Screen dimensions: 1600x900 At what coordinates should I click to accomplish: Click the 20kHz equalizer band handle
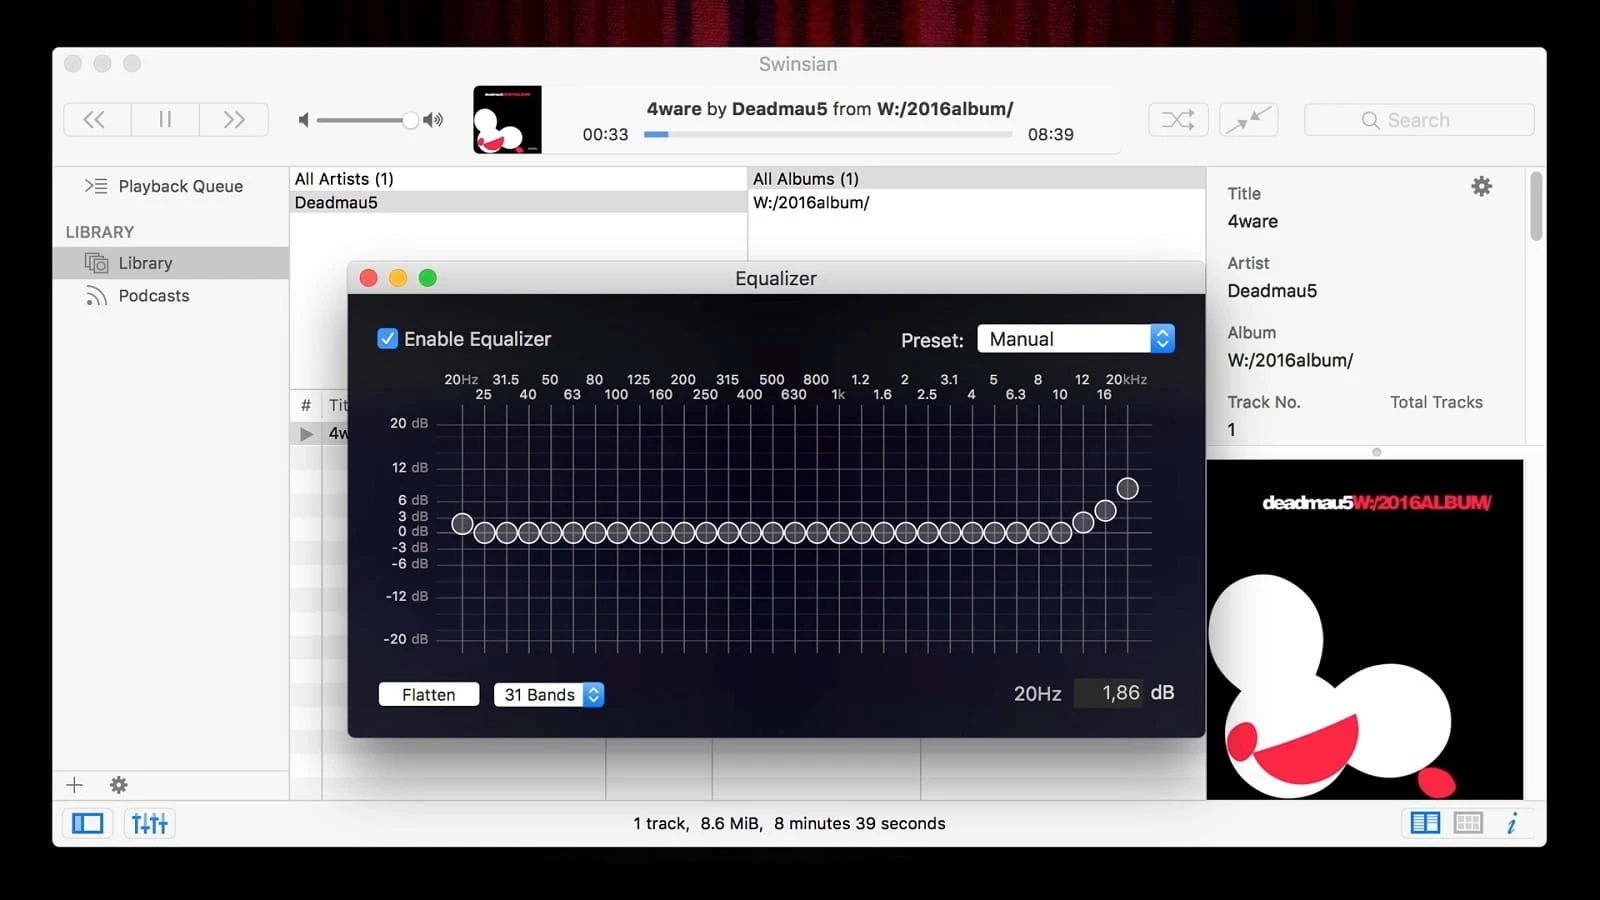pyautogui.click(x=1127, y=488)
